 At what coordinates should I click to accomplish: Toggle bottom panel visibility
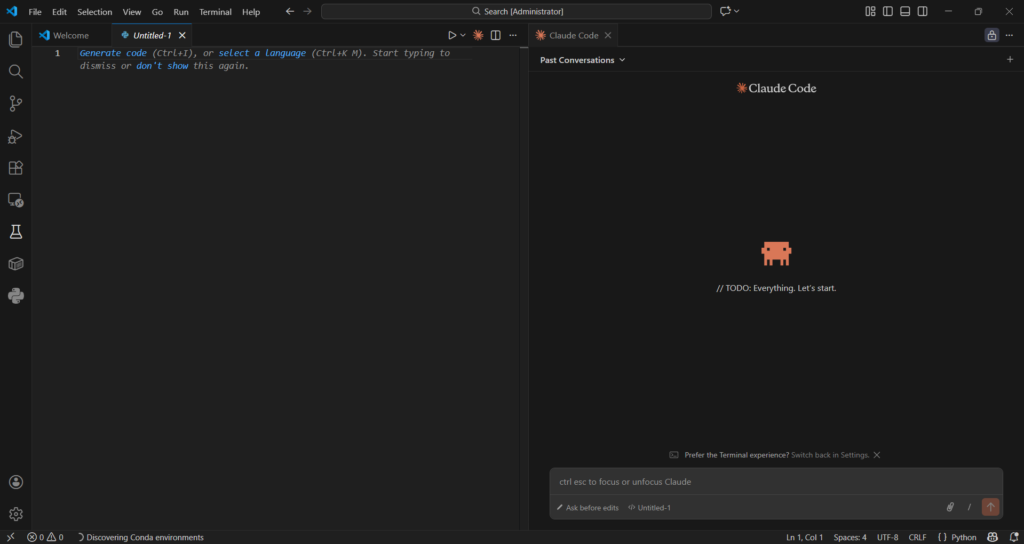[x=905, y=11]
